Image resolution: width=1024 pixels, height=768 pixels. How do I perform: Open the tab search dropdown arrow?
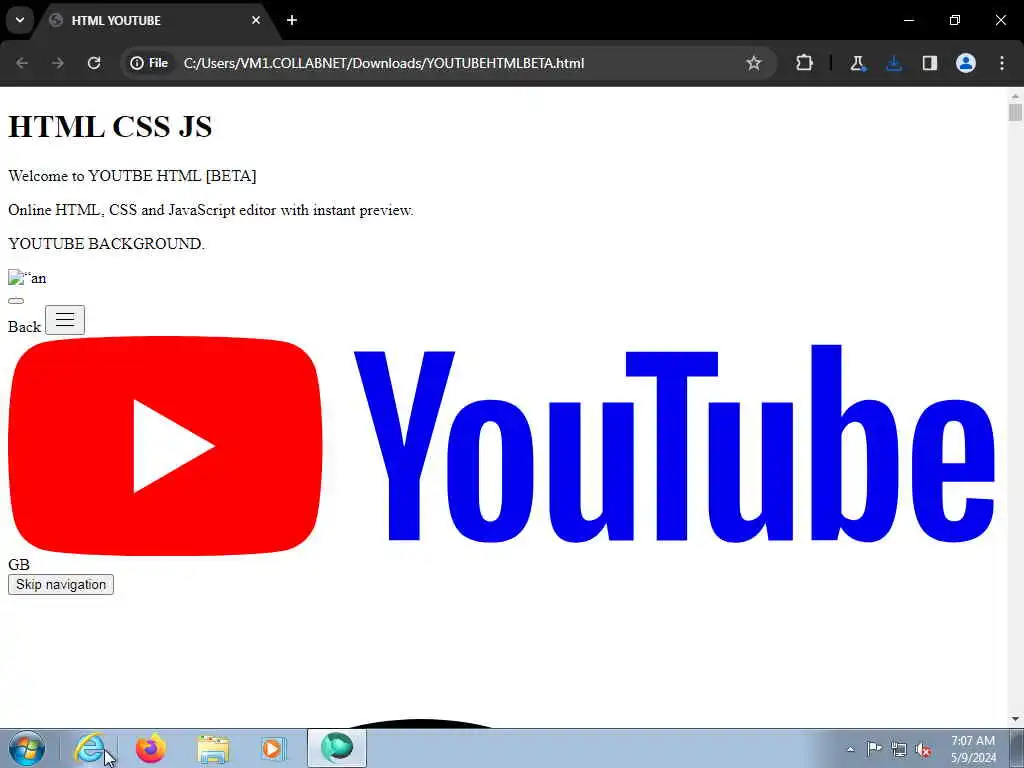pyautogui.click(x=20, y=20)
